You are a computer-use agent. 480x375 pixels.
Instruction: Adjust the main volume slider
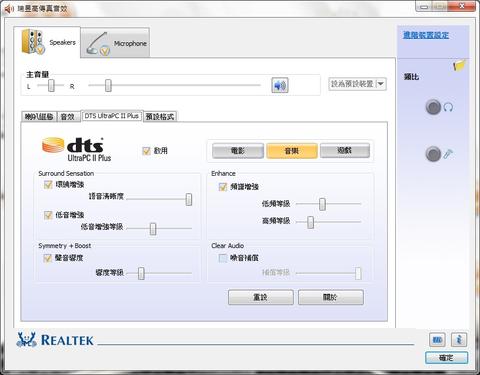[x=108, y=85]
